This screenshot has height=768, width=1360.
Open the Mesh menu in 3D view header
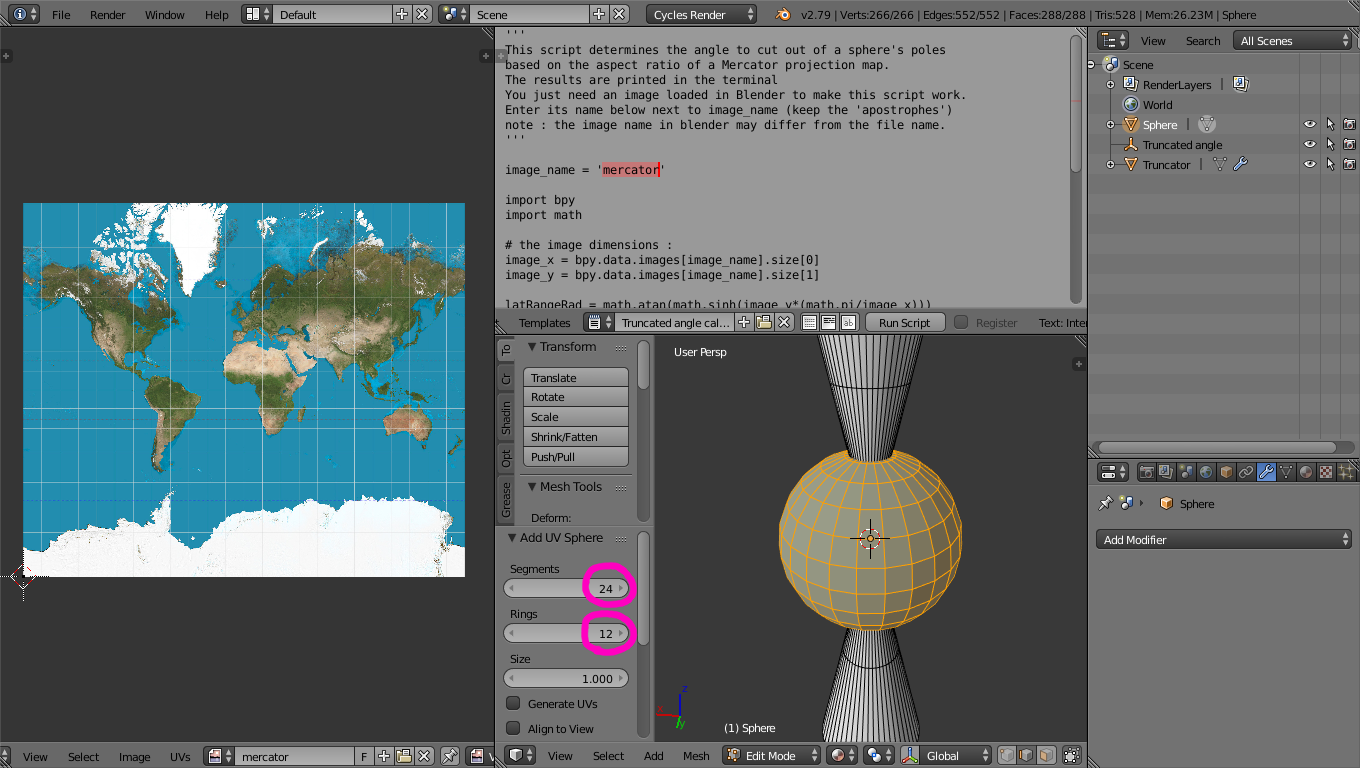coord(696,756)
